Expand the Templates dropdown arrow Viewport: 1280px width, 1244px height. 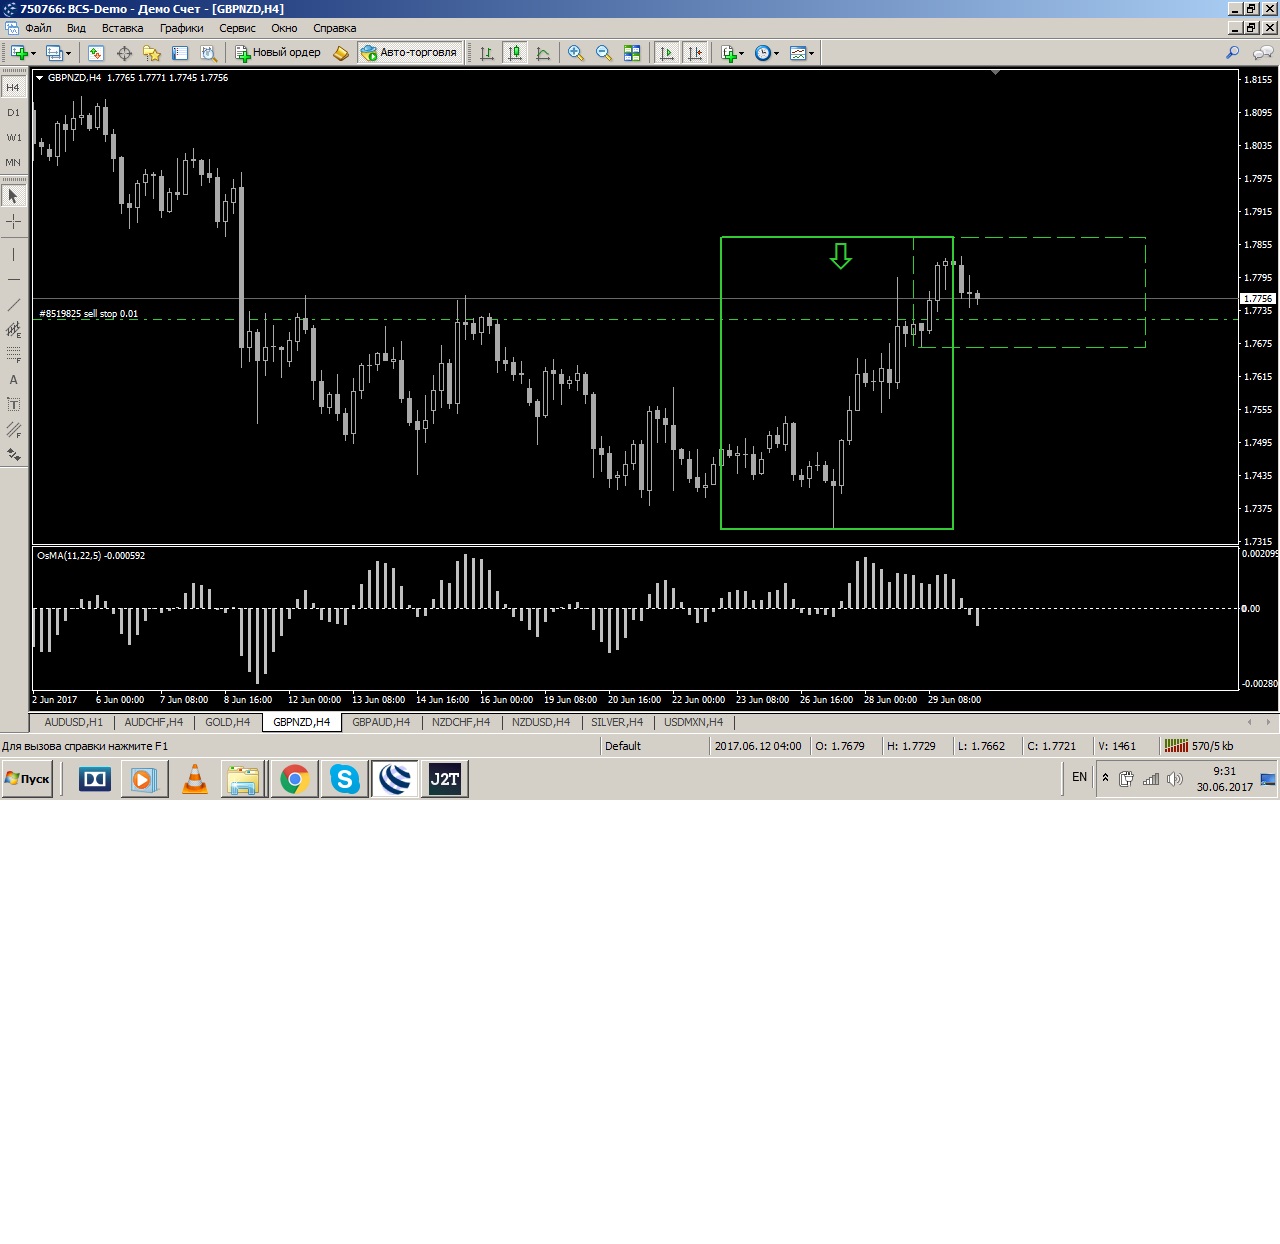(811, 53)
